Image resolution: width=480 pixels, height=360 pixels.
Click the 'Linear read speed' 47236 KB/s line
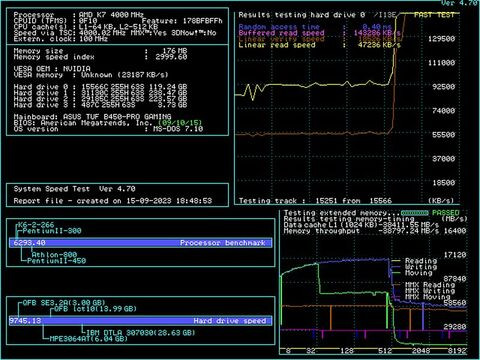(319, 45)
